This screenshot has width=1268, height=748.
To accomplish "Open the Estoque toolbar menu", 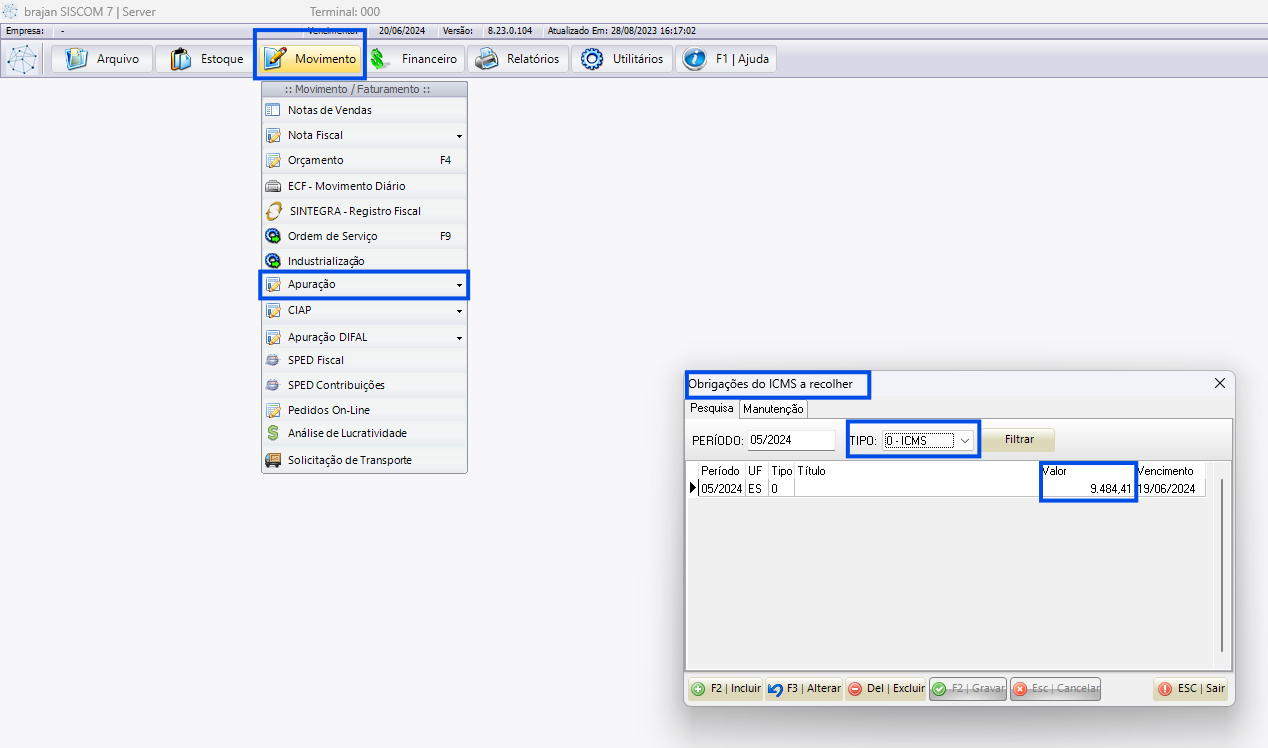I will [x=207, y=59].
